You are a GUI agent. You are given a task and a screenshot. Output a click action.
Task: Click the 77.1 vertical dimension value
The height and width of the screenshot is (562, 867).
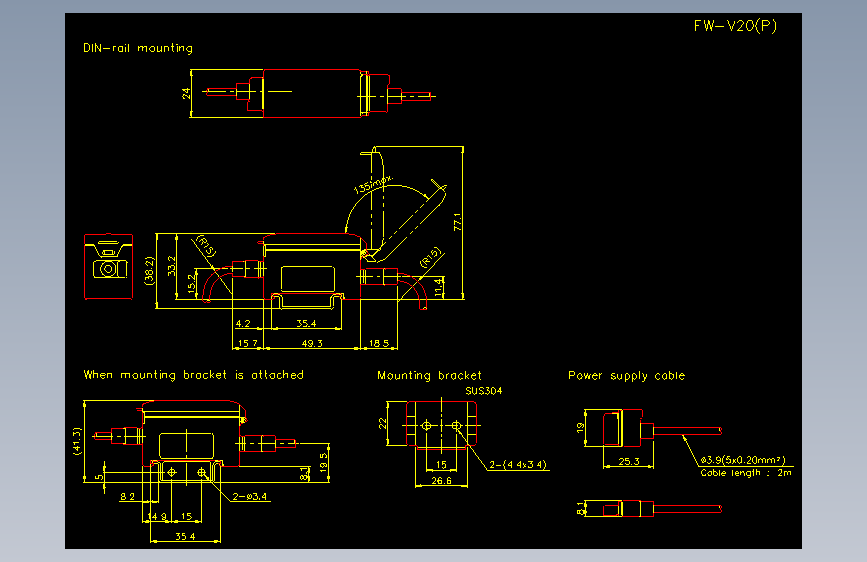(457, 222)
